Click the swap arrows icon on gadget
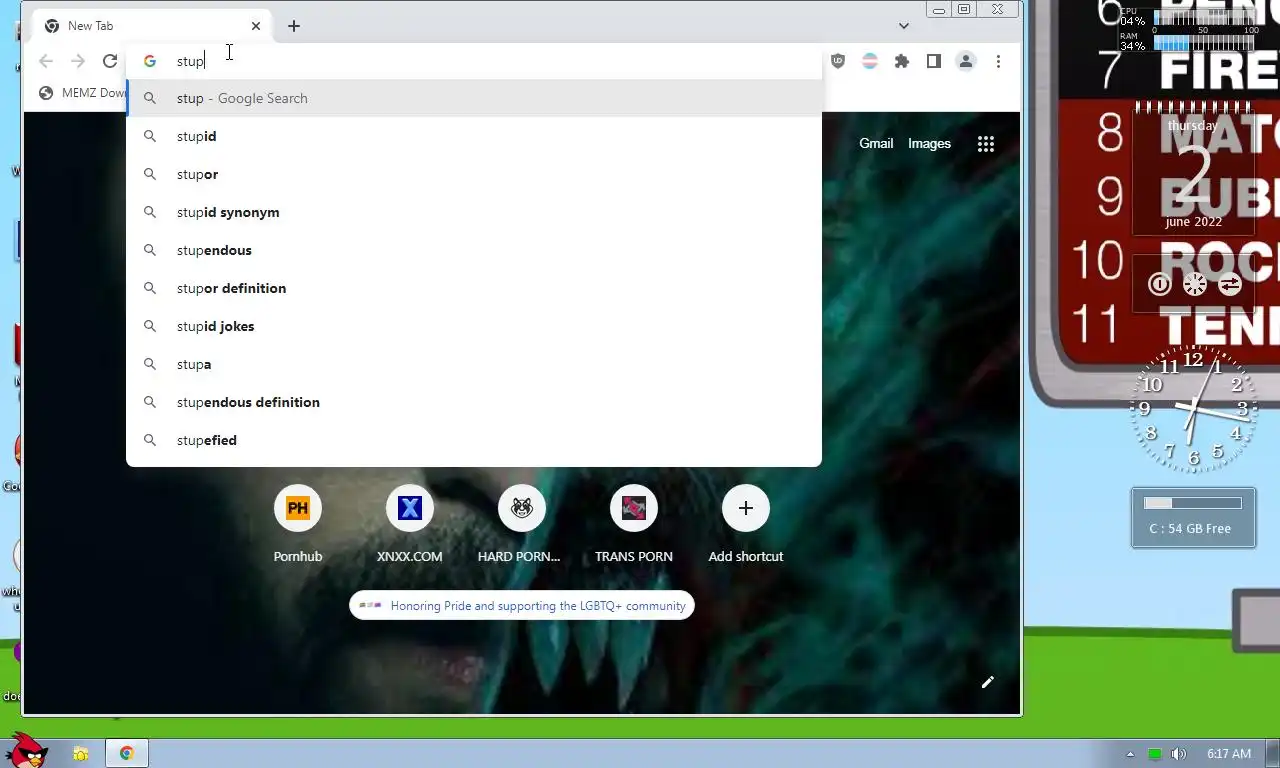 (x=1230, y=284)
